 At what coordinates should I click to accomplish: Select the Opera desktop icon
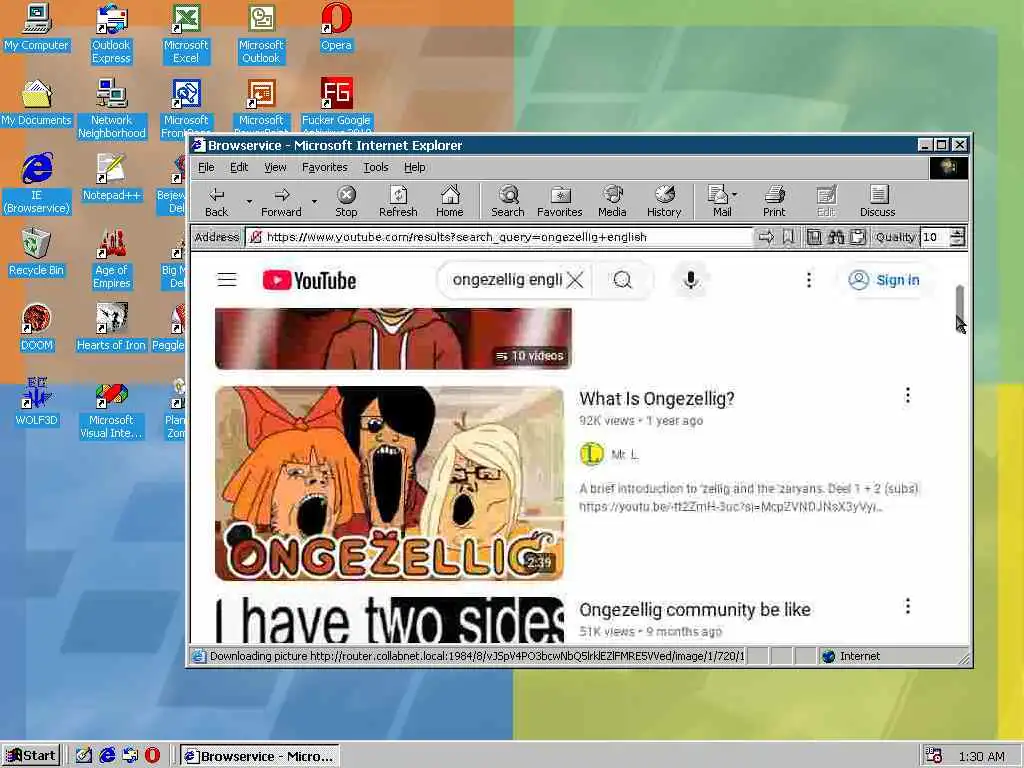[x=336, y=27]
